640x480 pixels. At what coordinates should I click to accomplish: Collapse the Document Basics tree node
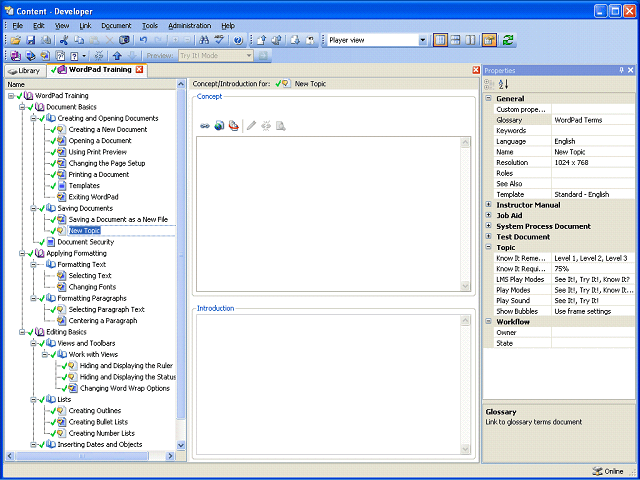click(x=22, y=107)
